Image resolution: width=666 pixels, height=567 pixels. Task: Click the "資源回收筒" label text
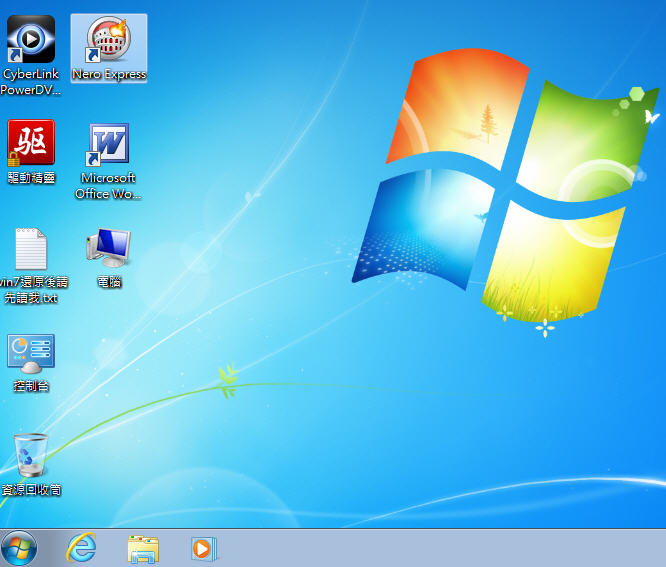coord(31,490)
